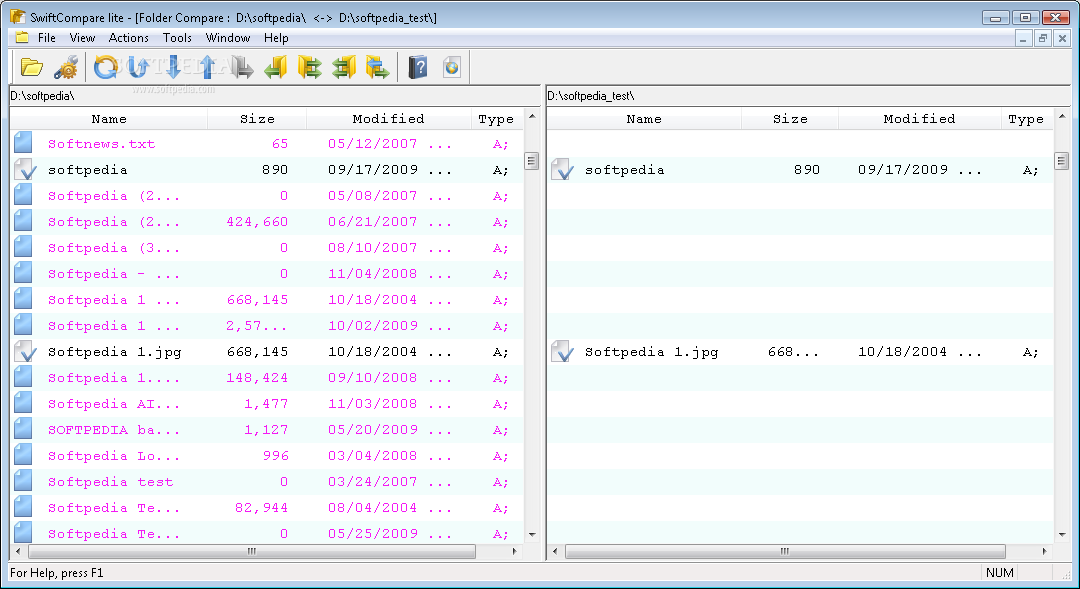Click the application icon left of File menu
Image resolution: width=1080 pixels, height=589 pixels.
tap(22, 37)
